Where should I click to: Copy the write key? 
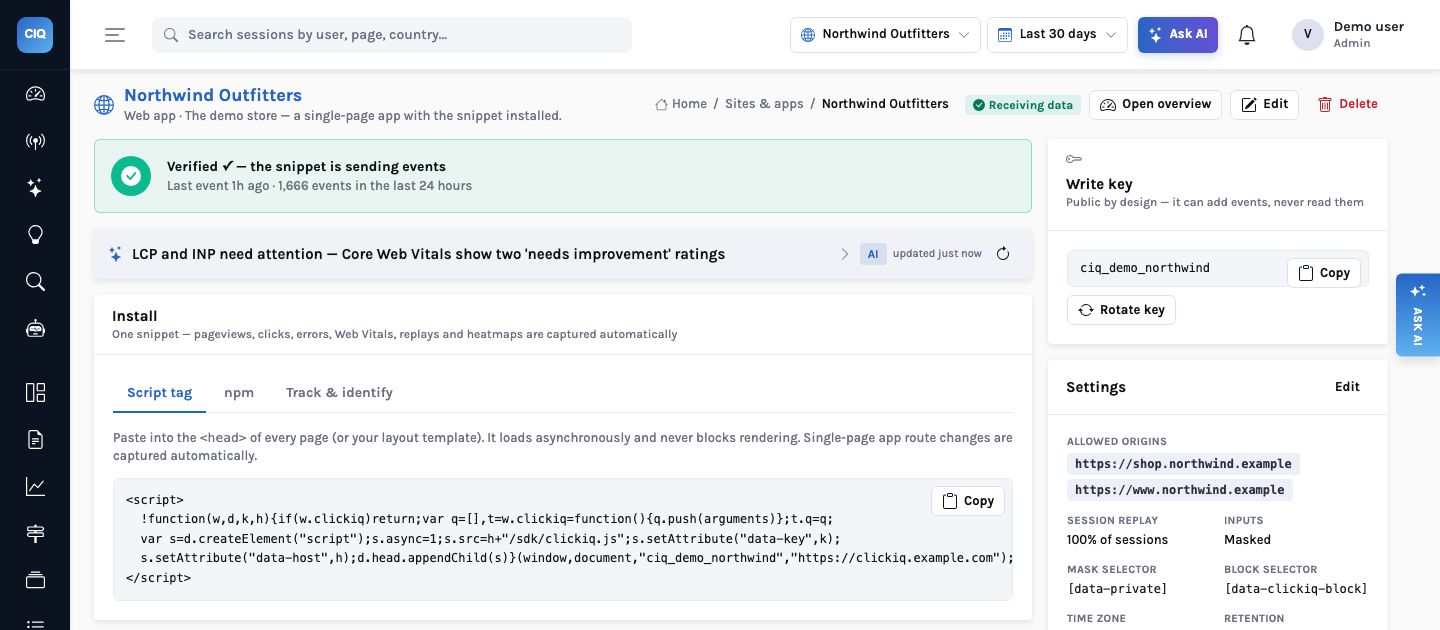pos(1324,273)
